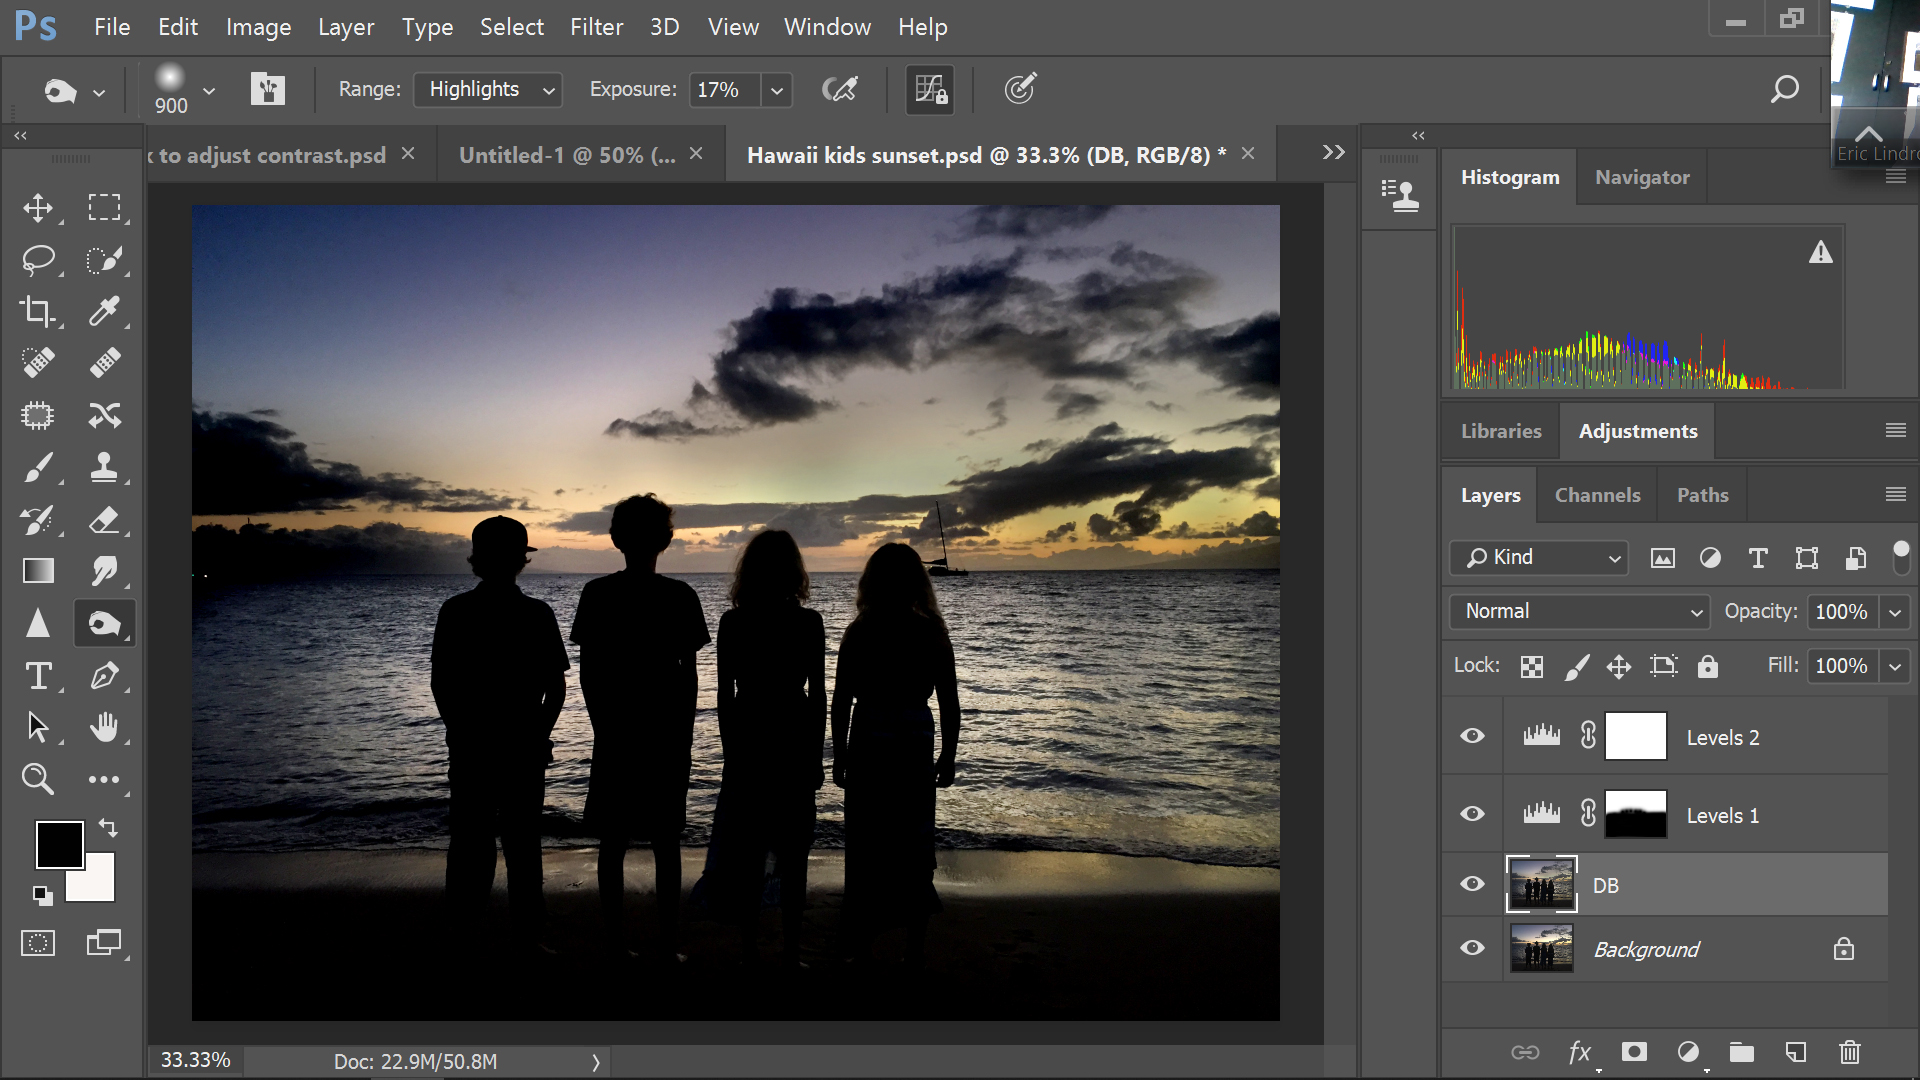
Task: Click the Lock transparent pixels button
Action: click(x=1531, y=666)
